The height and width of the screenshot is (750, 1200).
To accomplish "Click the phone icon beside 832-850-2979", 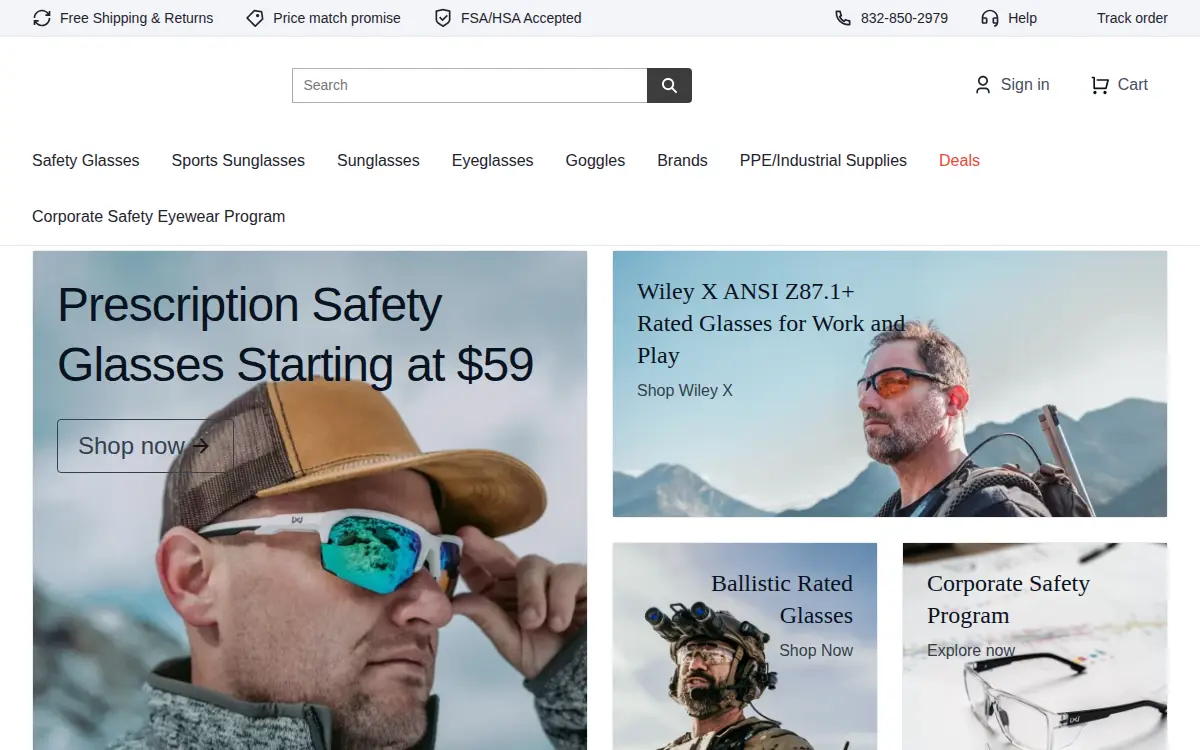I will tap(843, 18).
